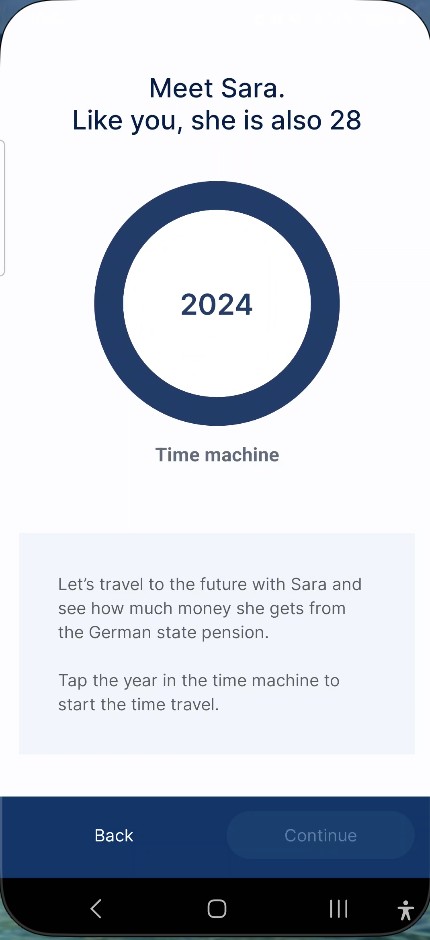Go to the previous step with Back
Screen dimensions: 430x940
[114, 835]
